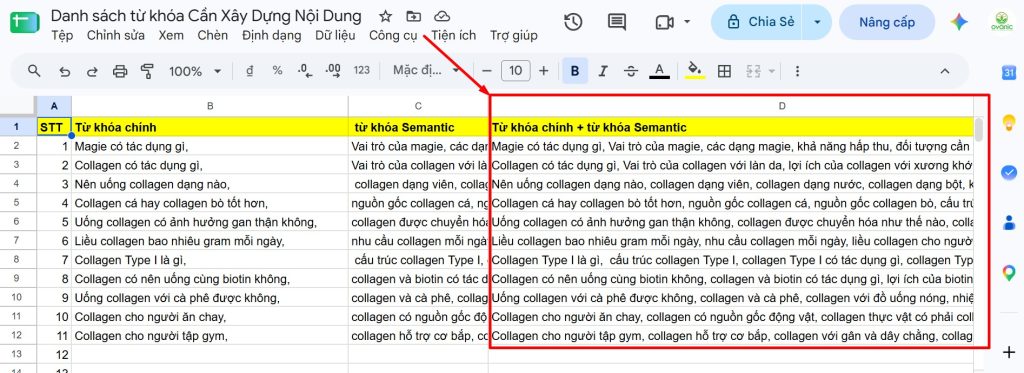Redo the last action

pyautogui.click(x=92, y=71)
